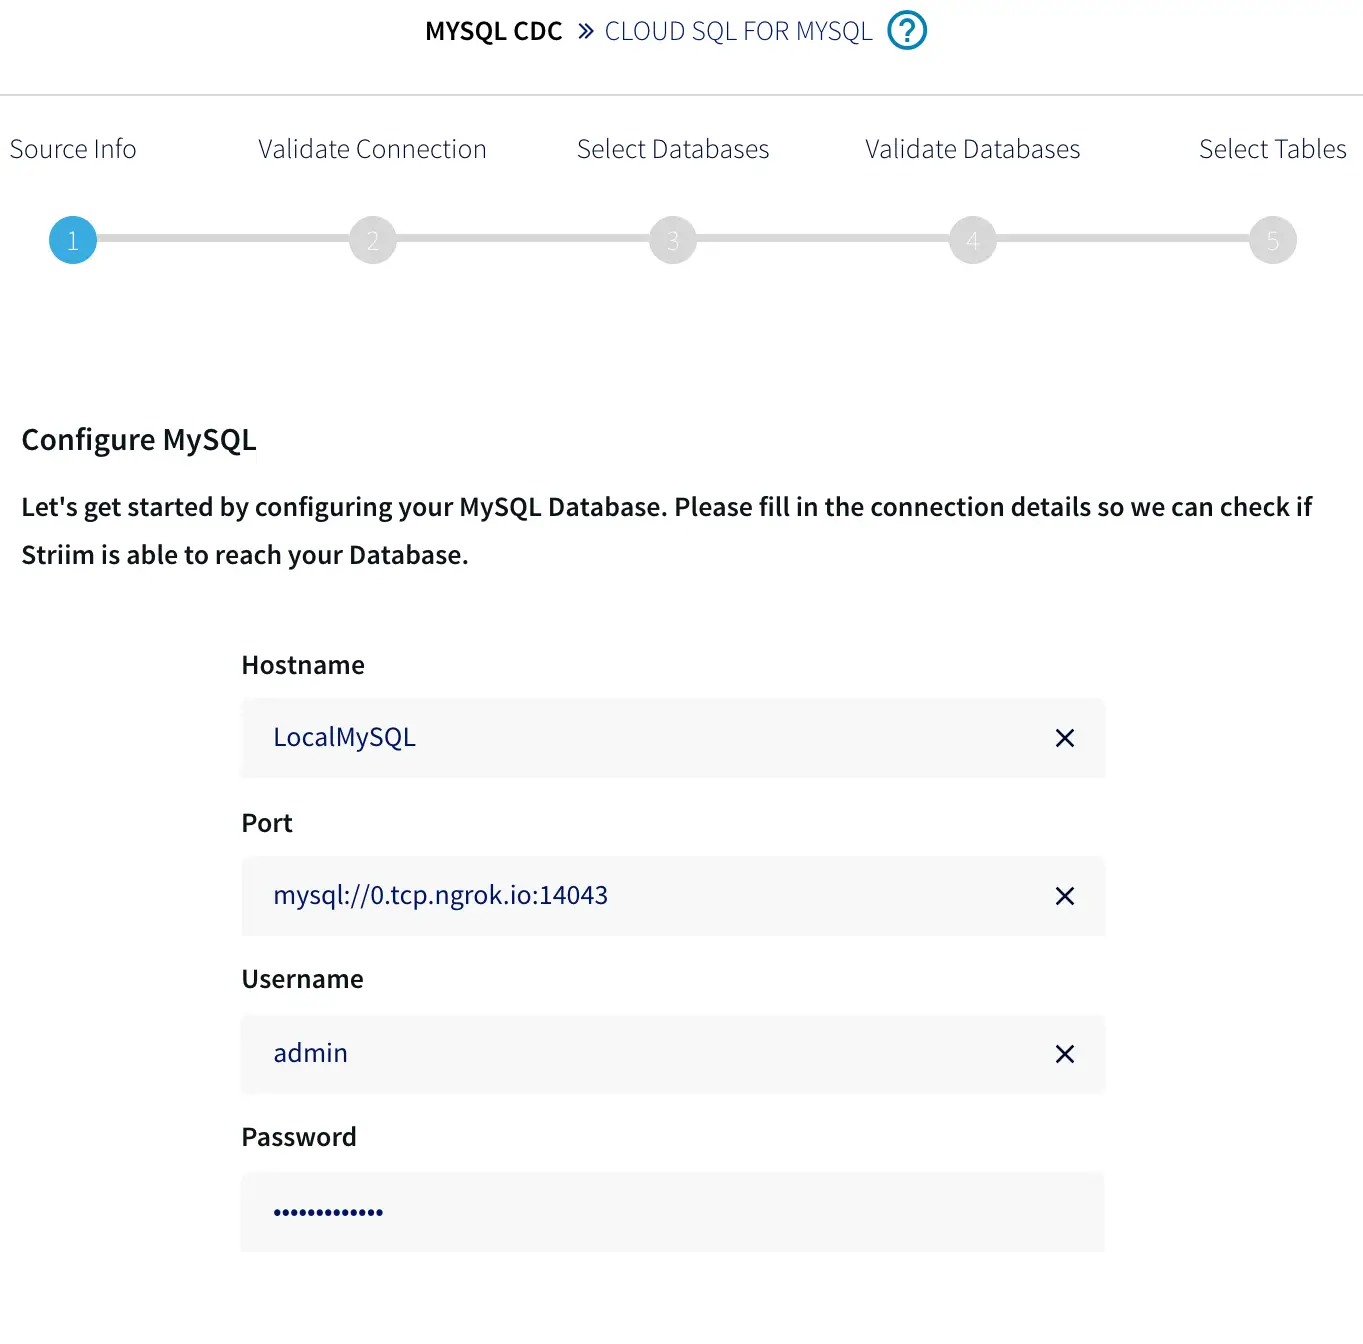
Task: Go to the Source Info step label
Action: click(x=73, y=149)
